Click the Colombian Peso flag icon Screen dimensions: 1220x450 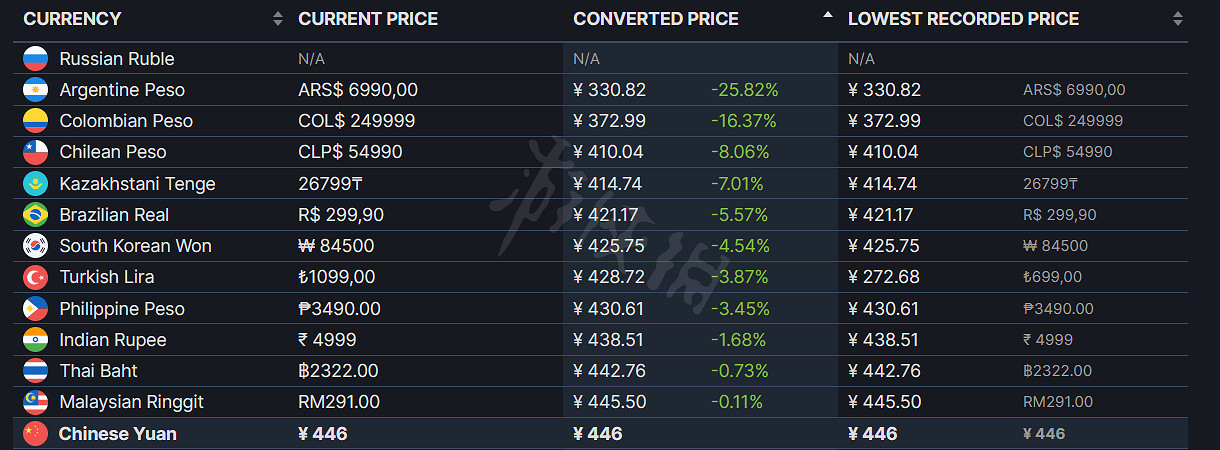[x=36, y=121]
